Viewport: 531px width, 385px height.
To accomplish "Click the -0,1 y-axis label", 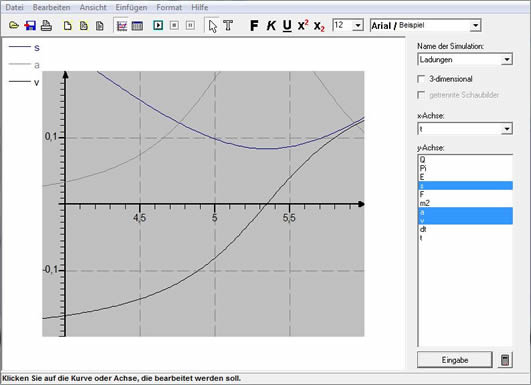I will click(49, 270).
